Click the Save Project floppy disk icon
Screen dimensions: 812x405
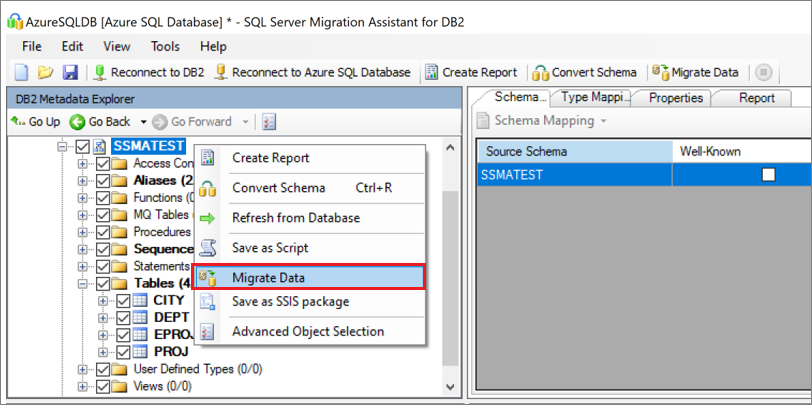70,72
